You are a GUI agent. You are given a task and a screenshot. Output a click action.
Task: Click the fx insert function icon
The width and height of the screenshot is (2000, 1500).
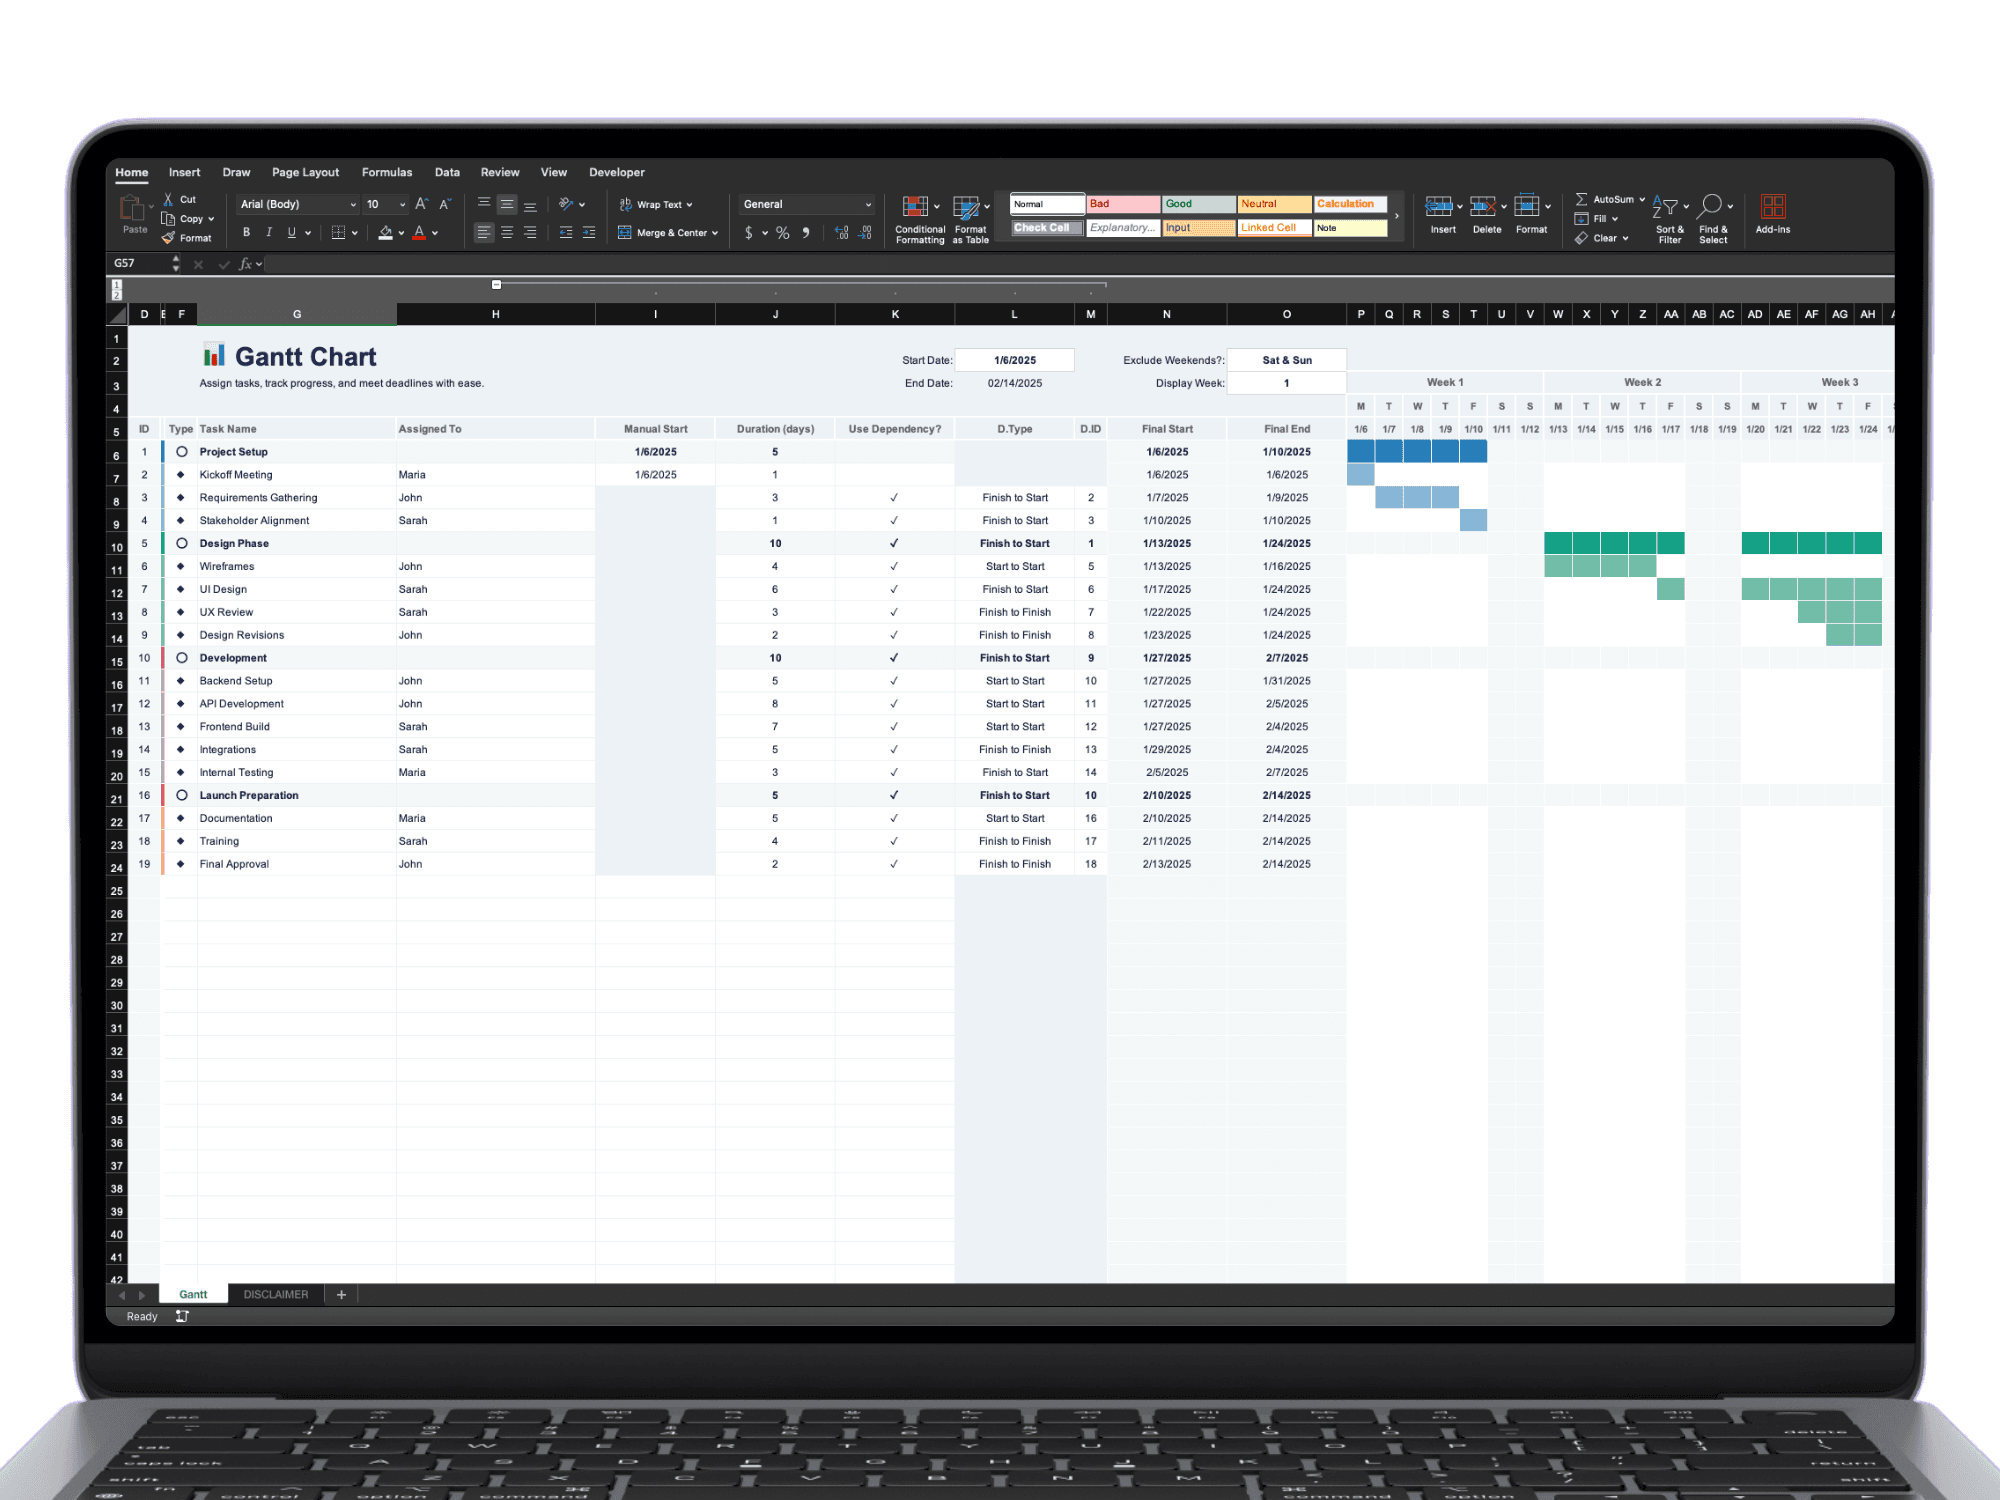(245, 264)
